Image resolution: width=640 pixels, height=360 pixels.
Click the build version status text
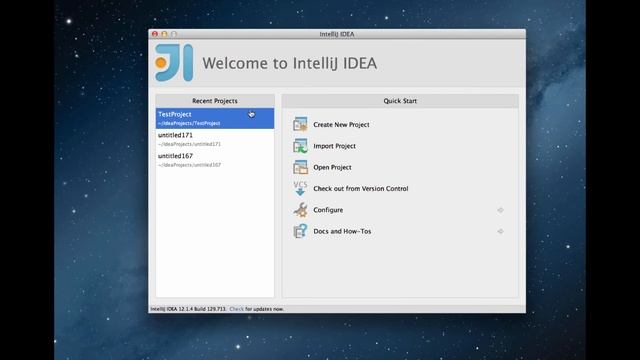pos(188,309)
